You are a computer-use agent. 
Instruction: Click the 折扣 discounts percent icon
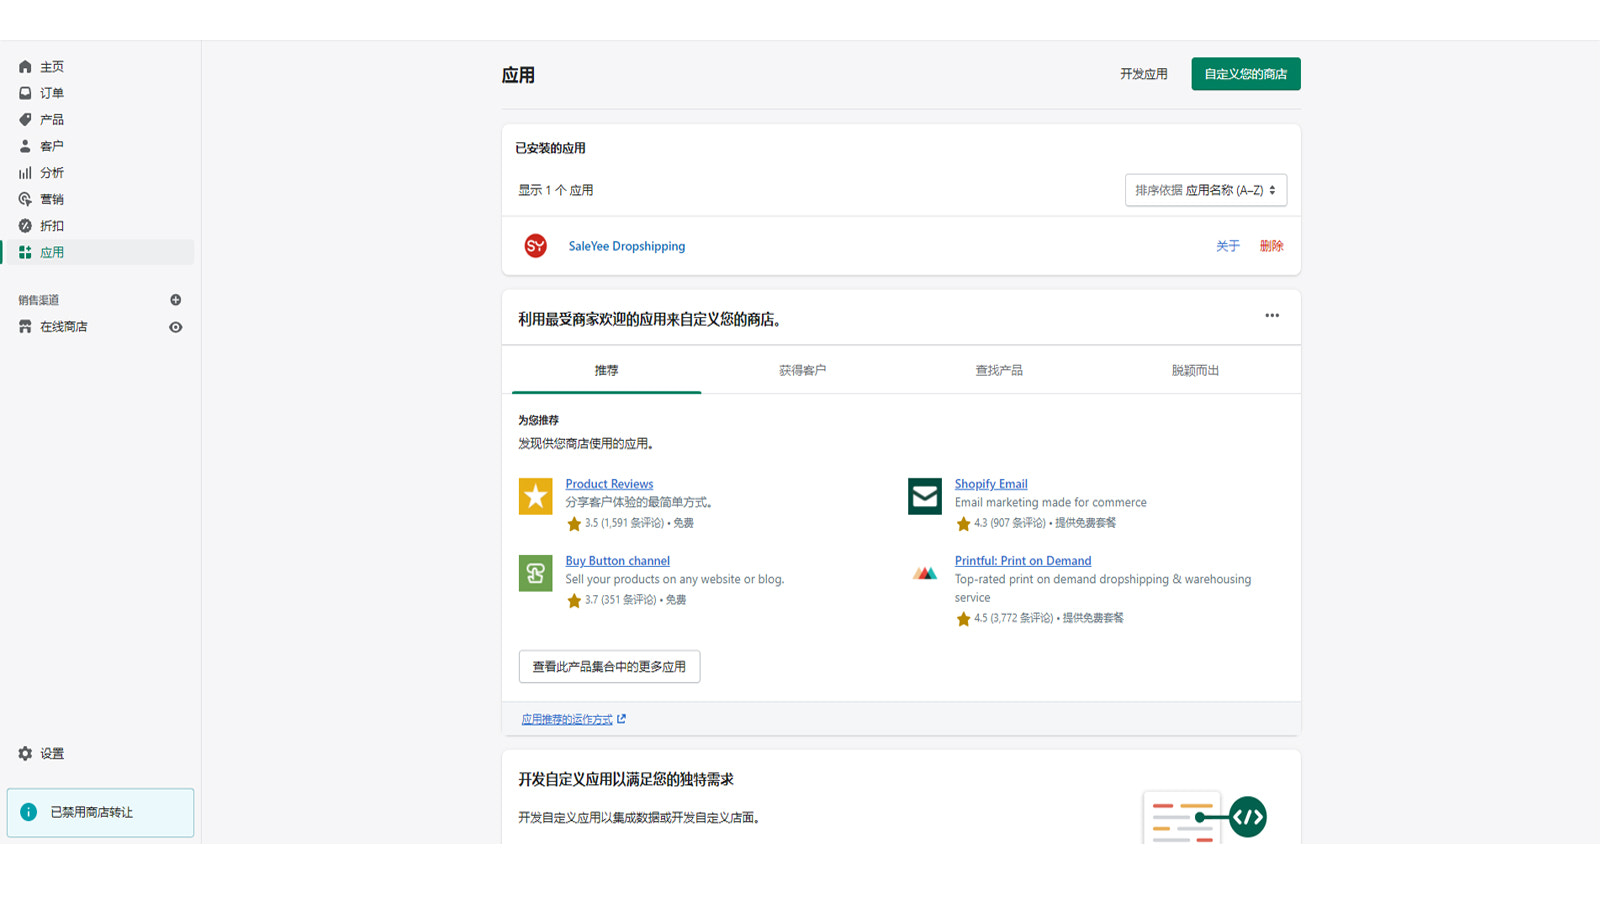pyautogui.click(x=25, y=226)
